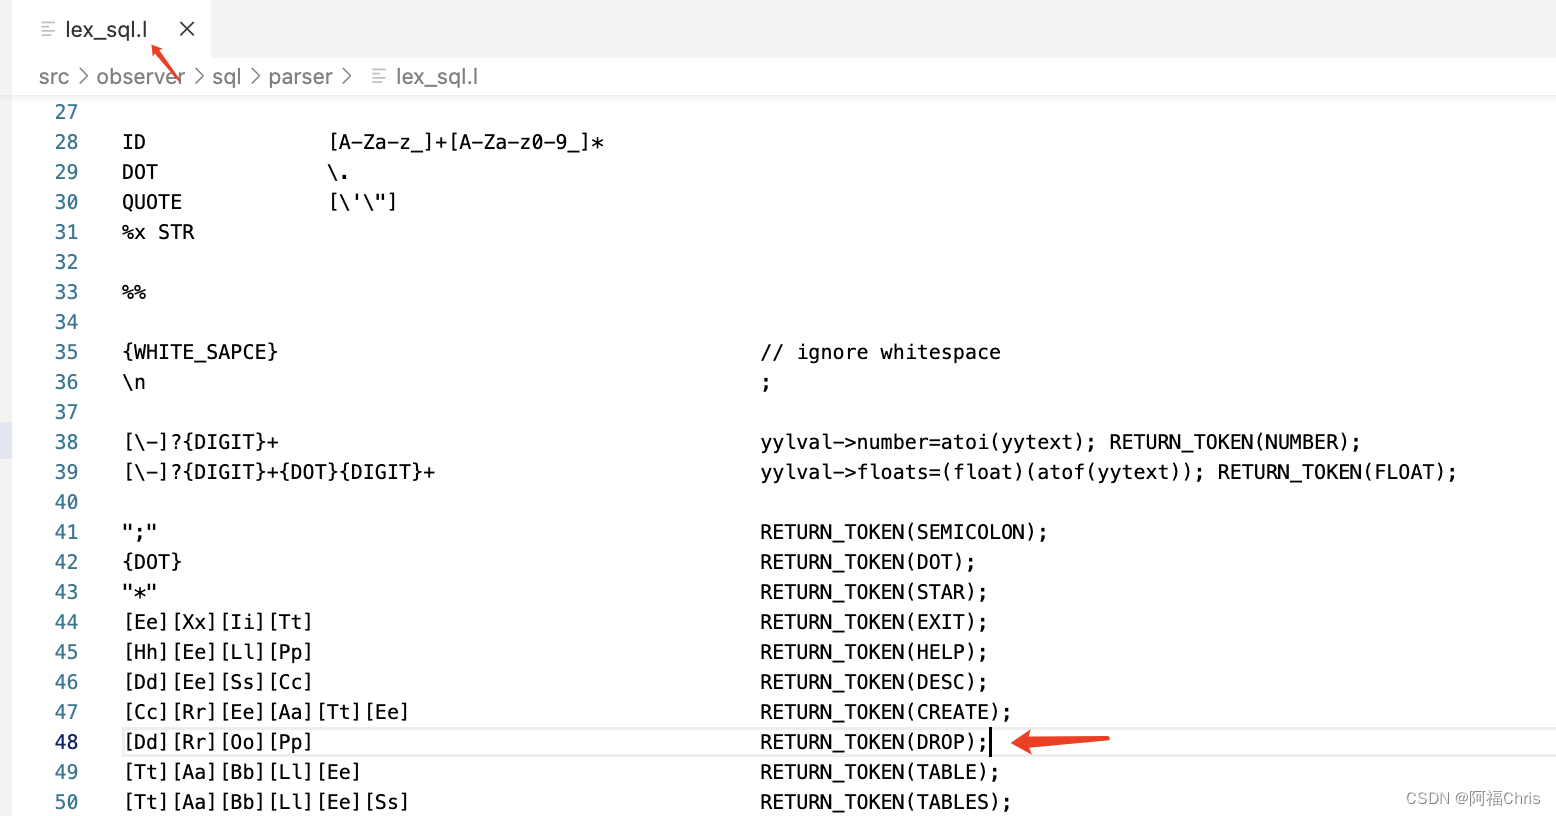Click [\-]?{DIGIT}+ pattern on line 38
Image resolution: width=1556 pixels, height=816 pixels.
pyautogui.click(x=201, y=442)
